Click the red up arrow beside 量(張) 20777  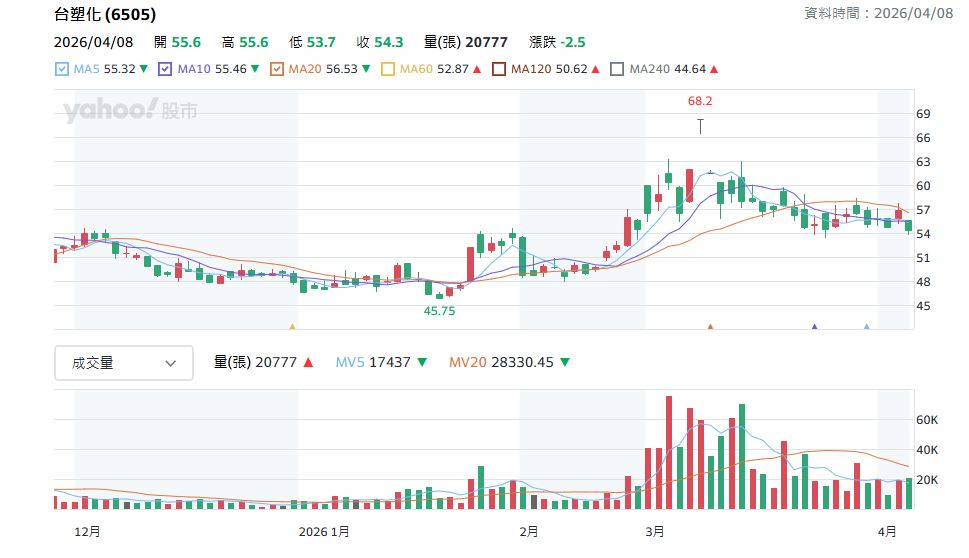308,363
